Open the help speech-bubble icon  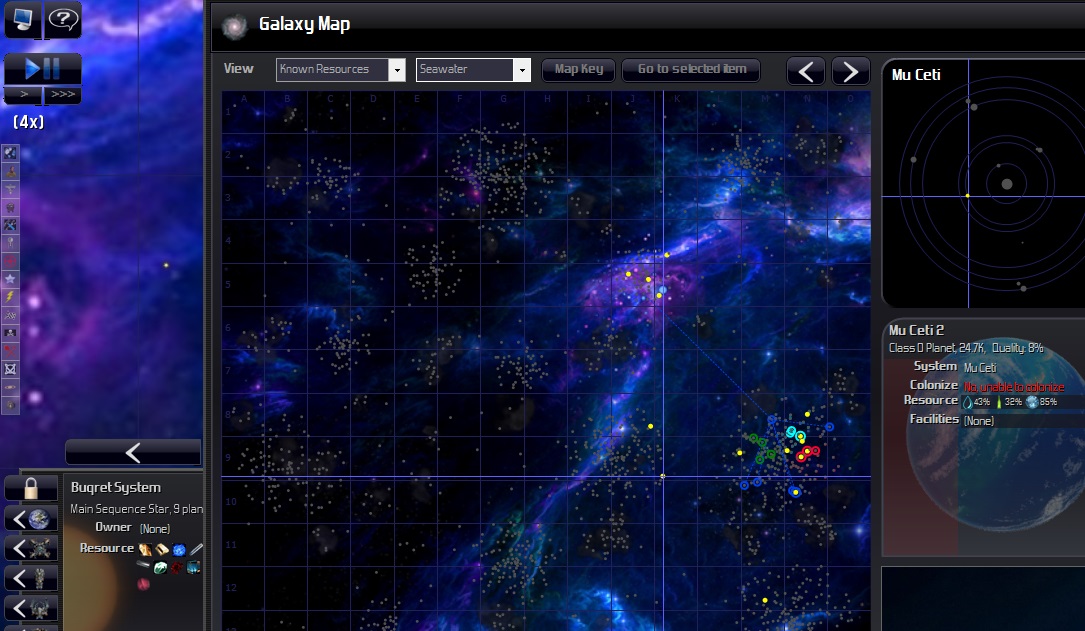63,19
